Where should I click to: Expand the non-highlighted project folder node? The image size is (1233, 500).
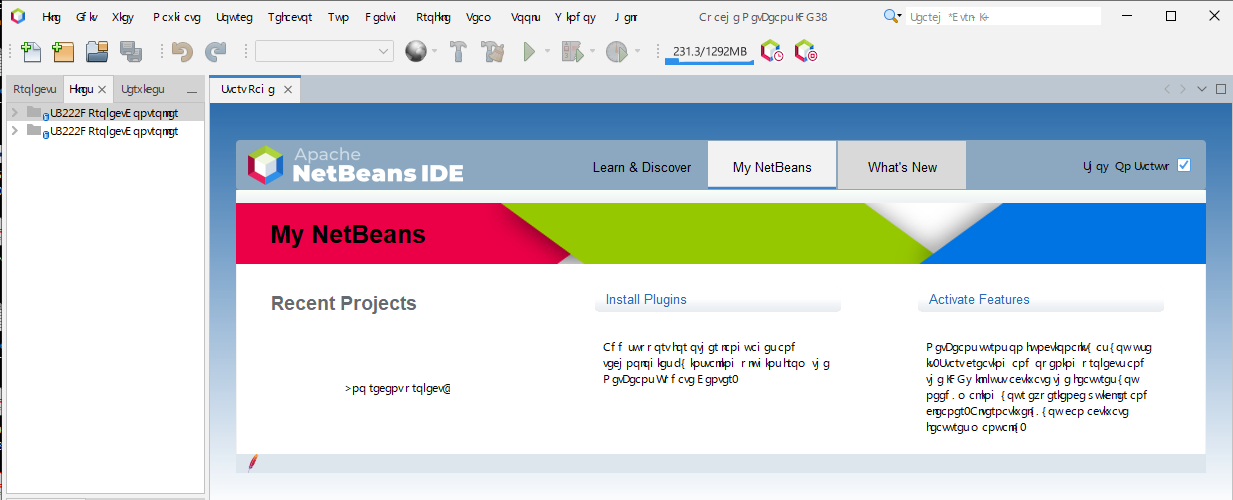[x=15, y=131]
